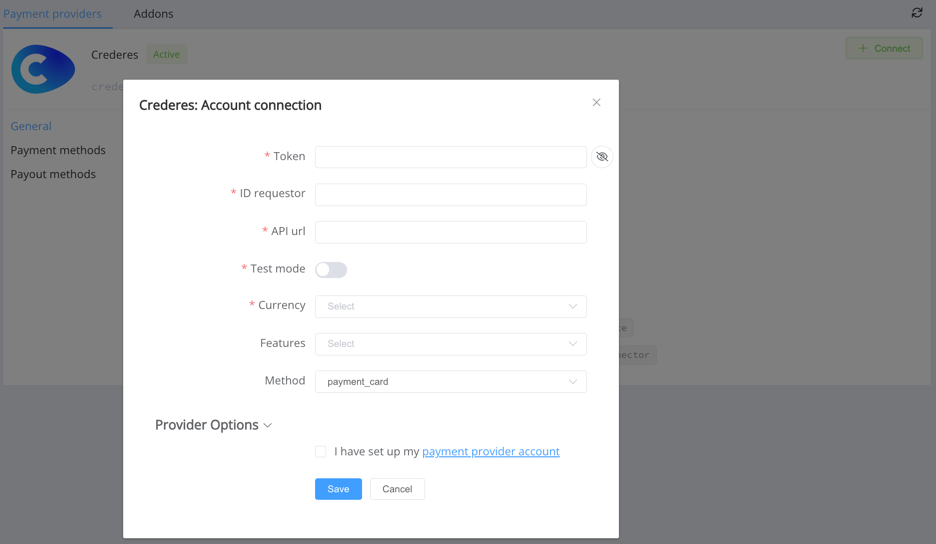Focus the Token input field
Image resolution: width=936 pixels, height=544 pixels.
450,157
